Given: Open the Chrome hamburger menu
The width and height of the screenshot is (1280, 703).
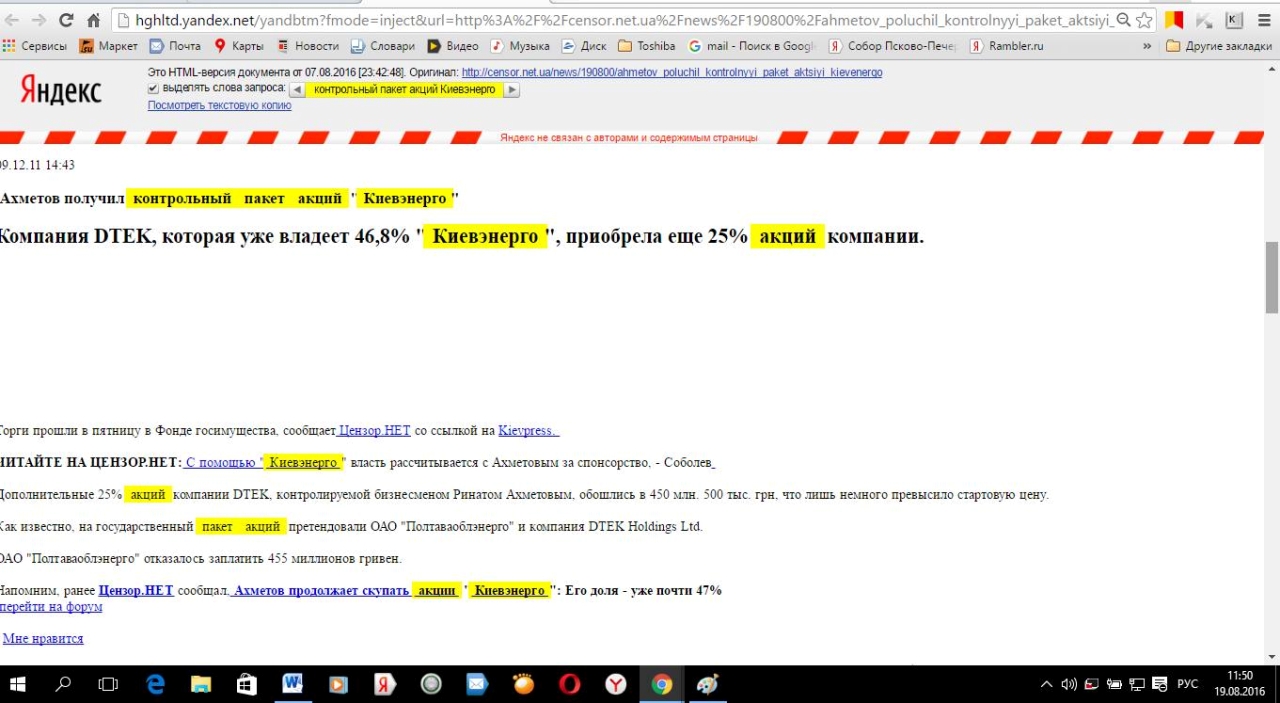Looking at the screenshot, I should pos(1264,20).
